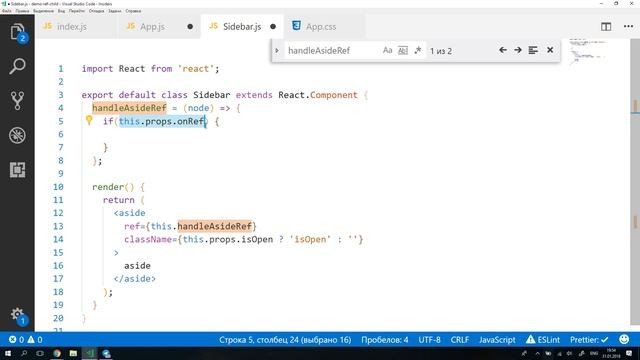Click the split editor icon
Image resolution: width=640 pixels, height=360 pixels.
[606, 27]
